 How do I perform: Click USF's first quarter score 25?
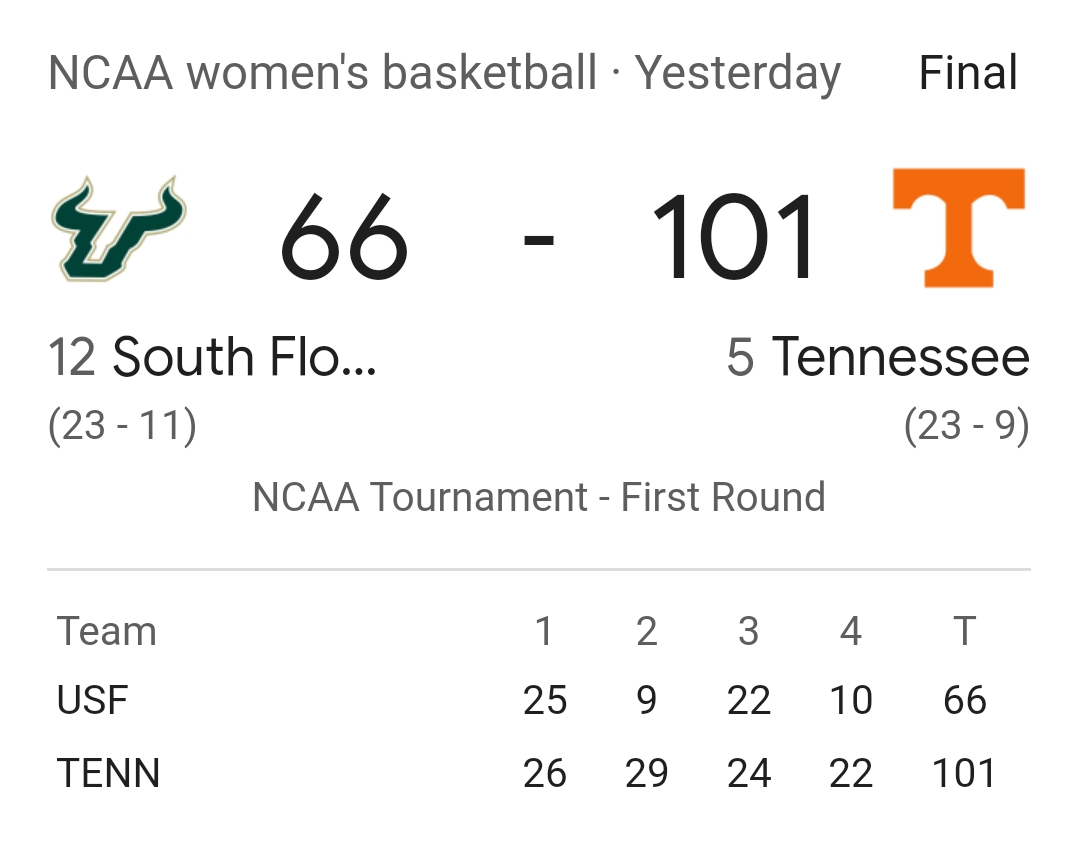tap(545, 700)
